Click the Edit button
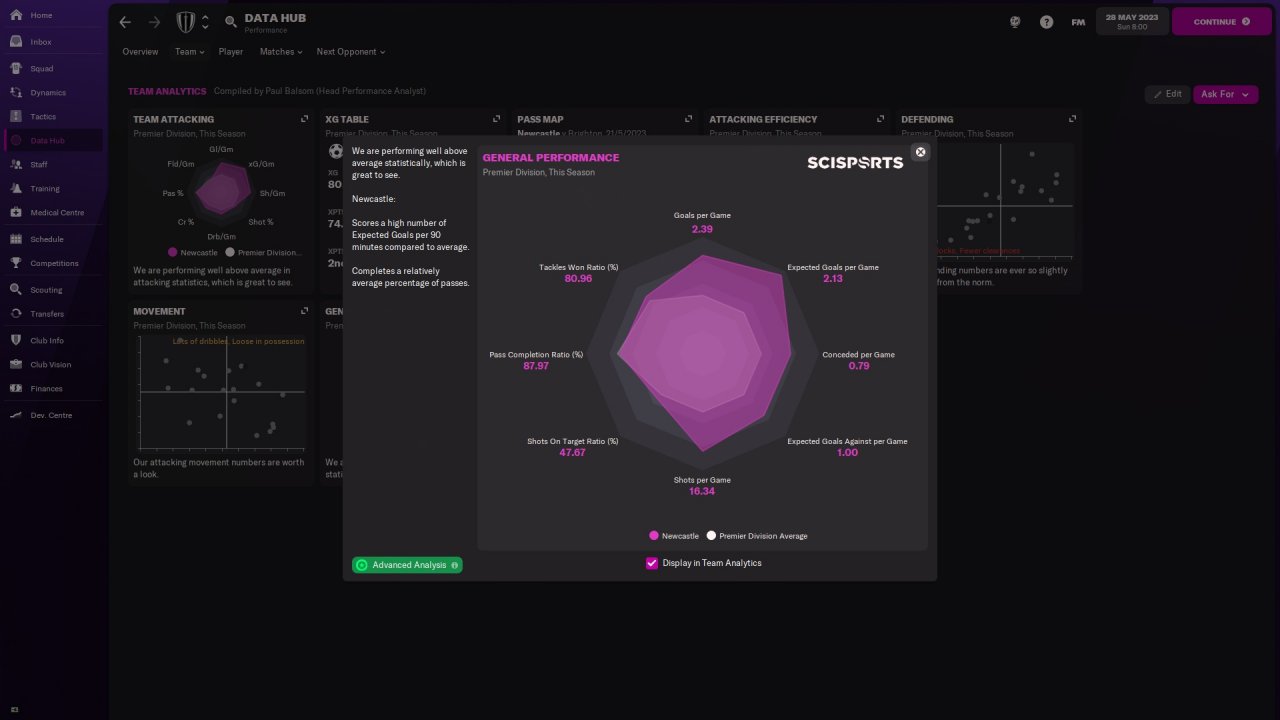1280x720 pixels. [1166, 94]
